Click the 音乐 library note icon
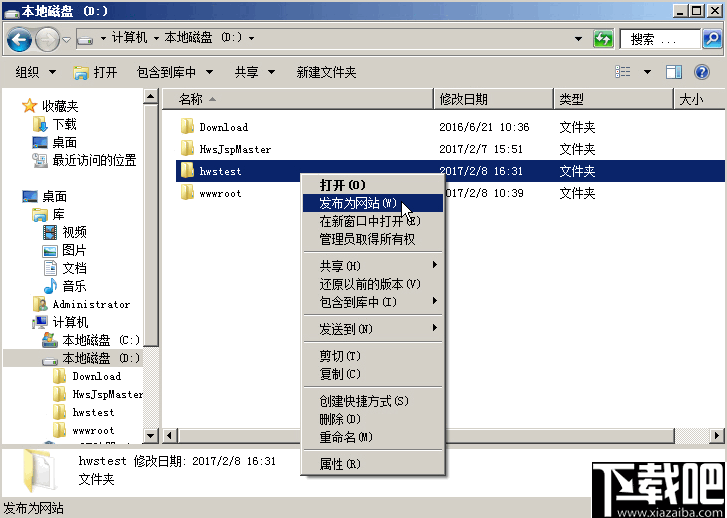The height and width of the screenshot is (518, 727). 50,286
